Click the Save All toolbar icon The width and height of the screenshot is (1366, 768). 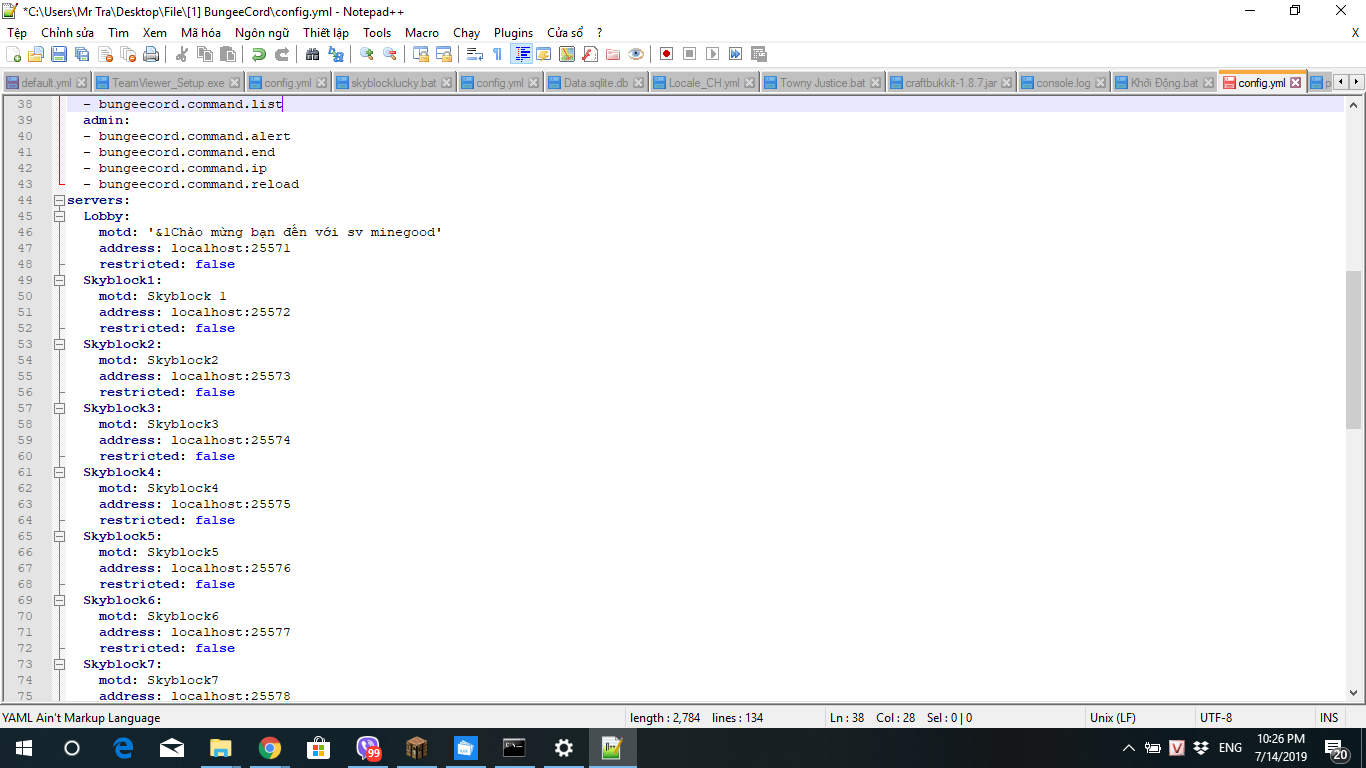pos(82,54)
